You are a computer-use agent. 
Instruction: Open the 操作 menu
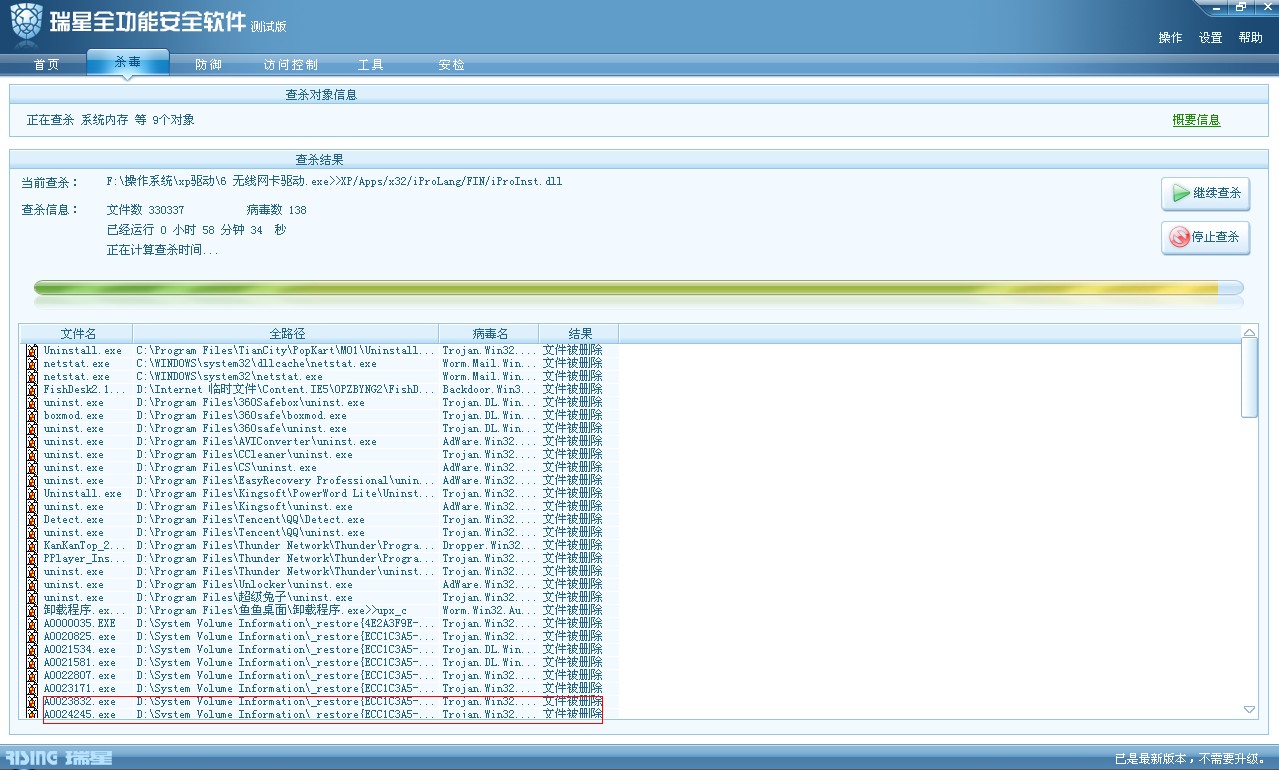[x=1170, y=38]
